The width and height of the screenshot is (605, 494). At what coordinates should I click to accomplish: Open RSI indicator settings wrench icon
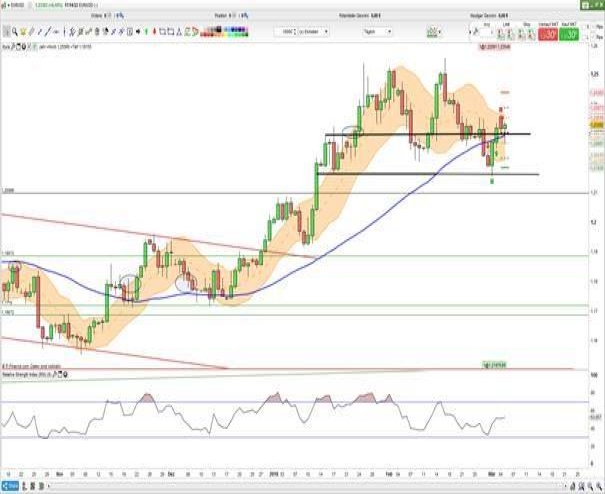tap(54, 374)
